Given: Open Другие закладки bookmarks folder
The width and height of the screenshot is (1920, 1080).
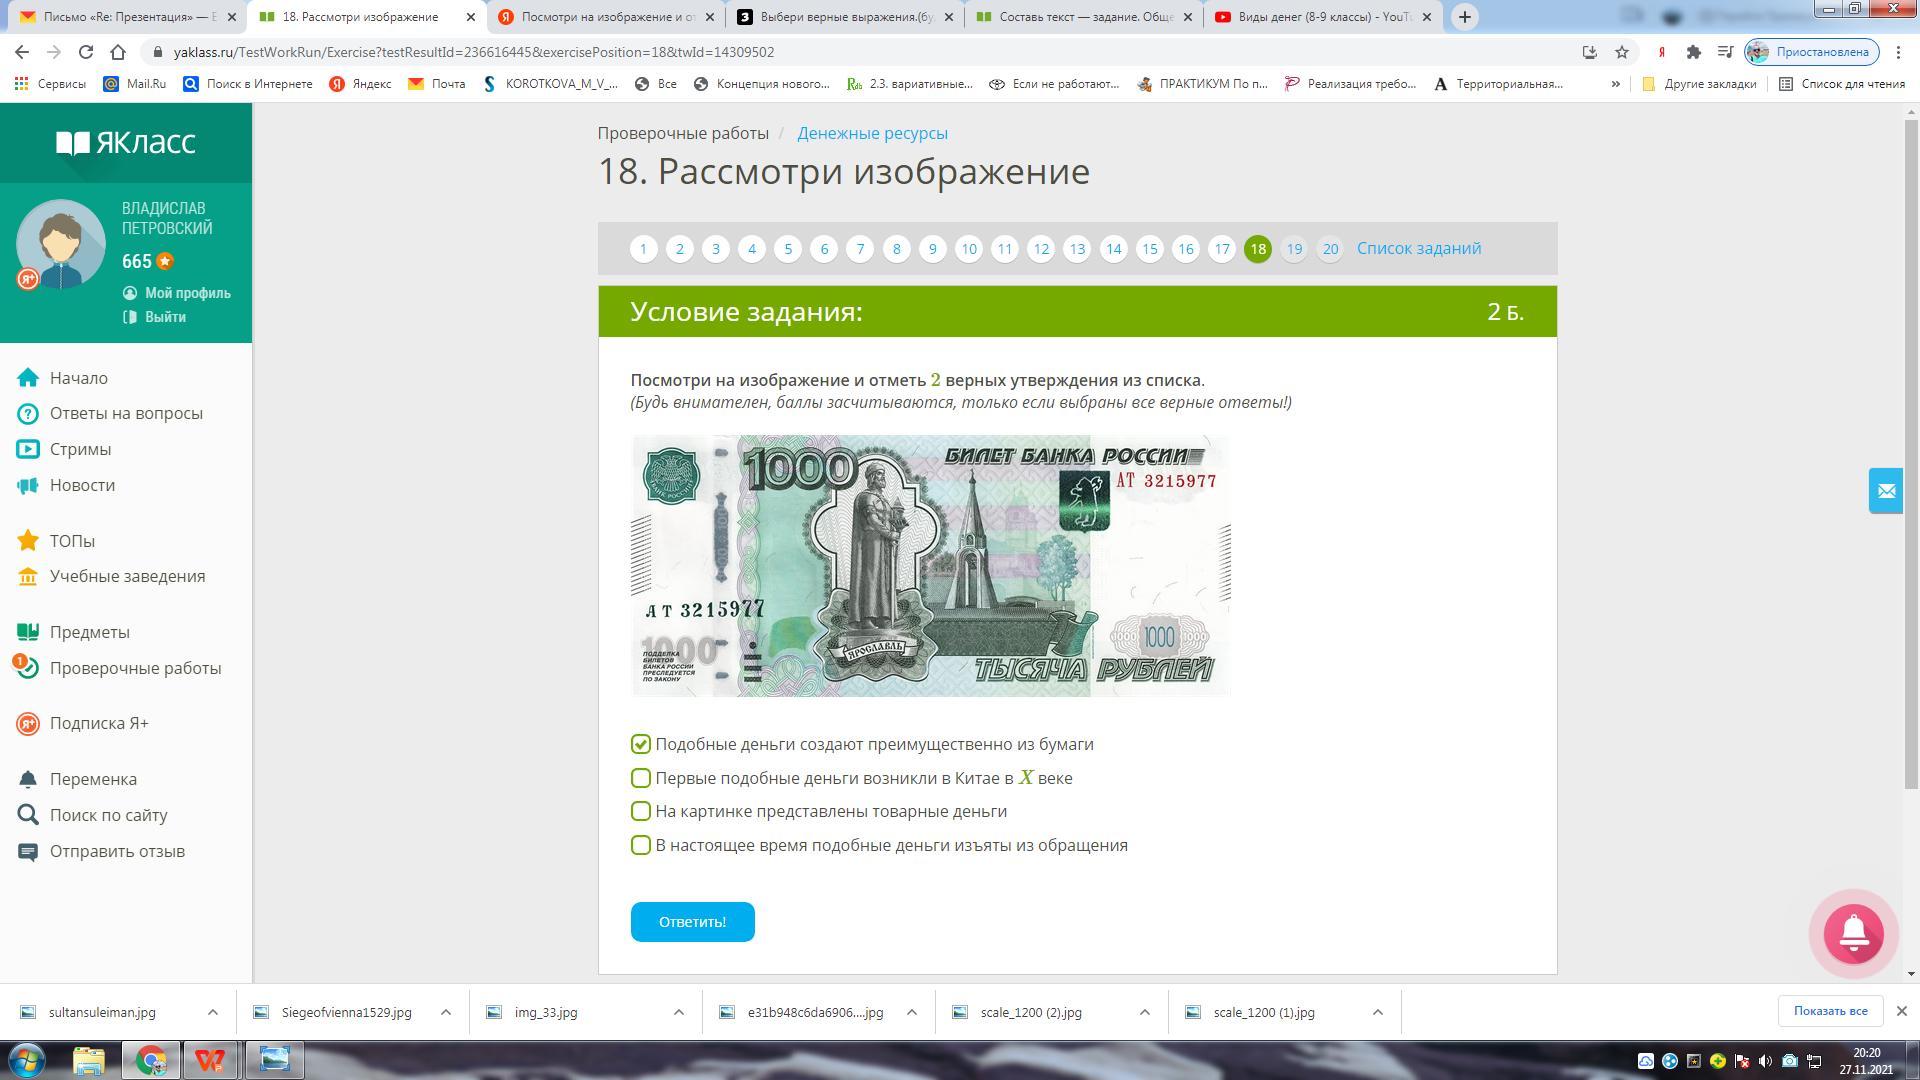Looking at the screenshot, I should pos(1699,84).
